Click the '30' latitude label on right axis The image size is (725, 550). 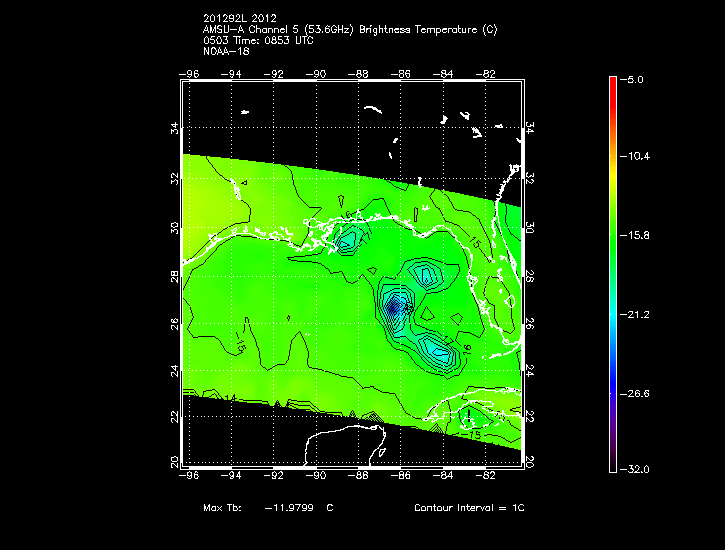pyautogui.click(x=530, y=228)
